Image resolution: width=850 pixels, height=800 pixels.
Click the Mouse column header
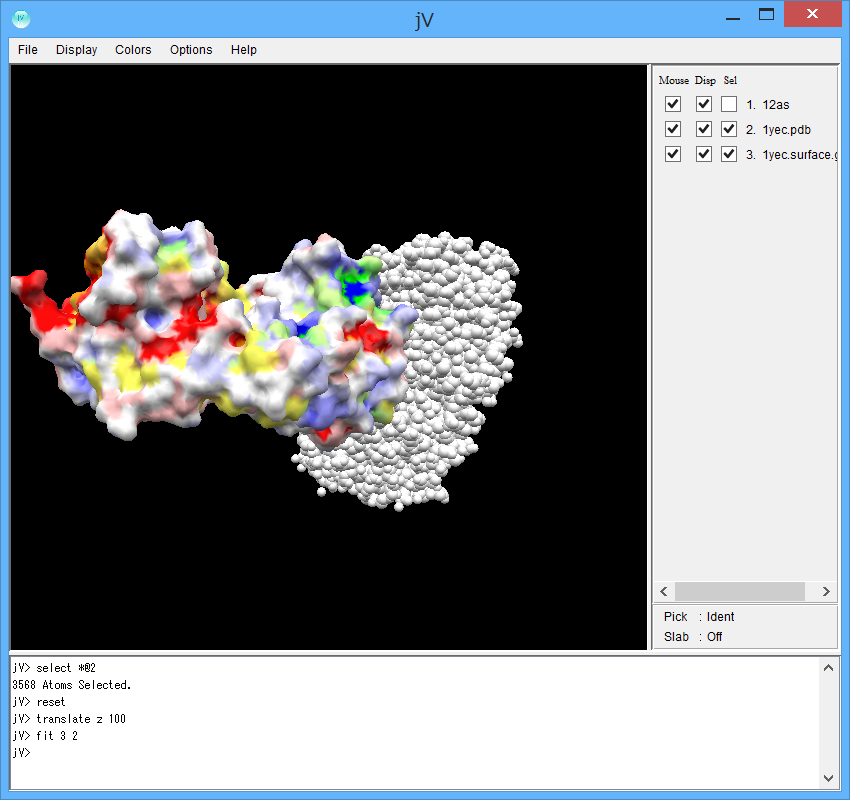click(x=674, y=80)
